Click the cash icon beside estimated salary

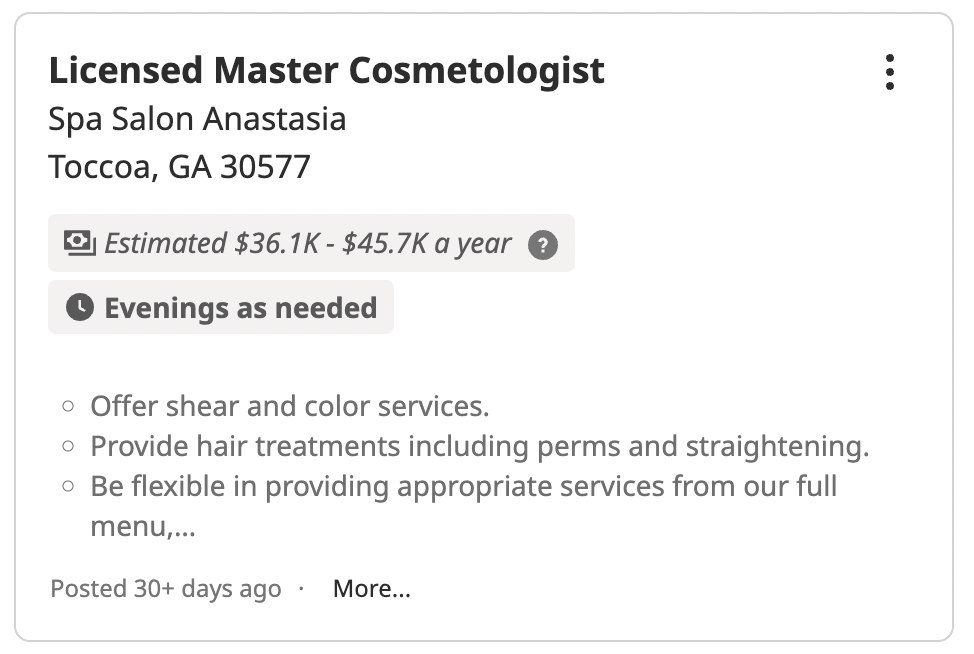(x=79, y=243)
